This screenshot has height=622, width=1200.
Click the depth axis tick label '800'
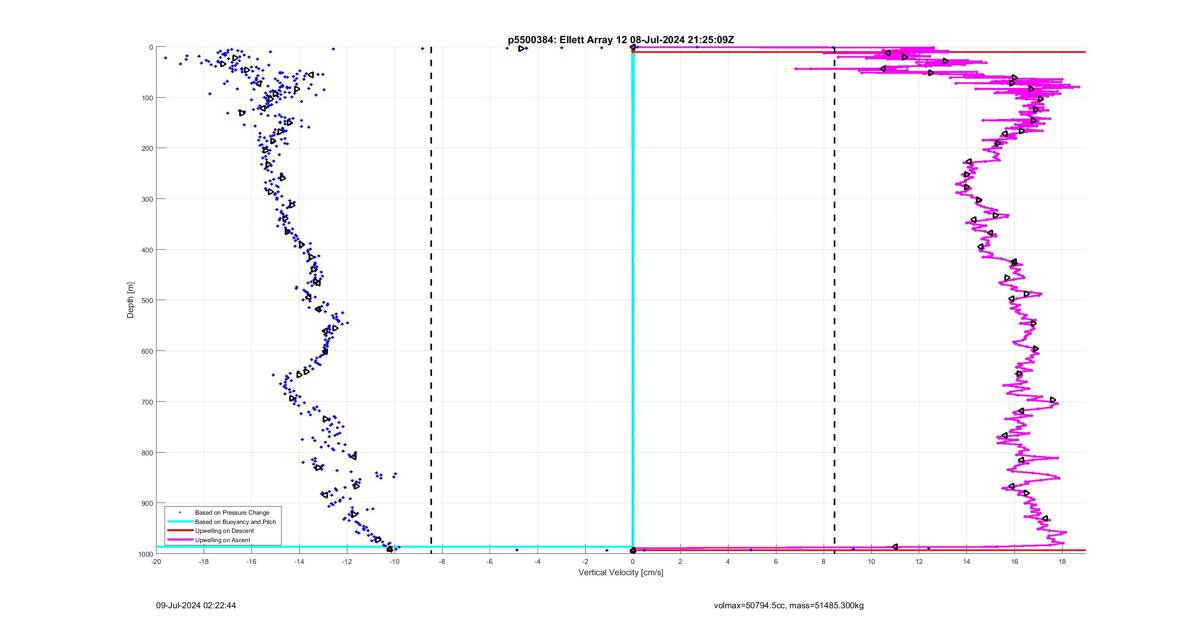point(146,453)
